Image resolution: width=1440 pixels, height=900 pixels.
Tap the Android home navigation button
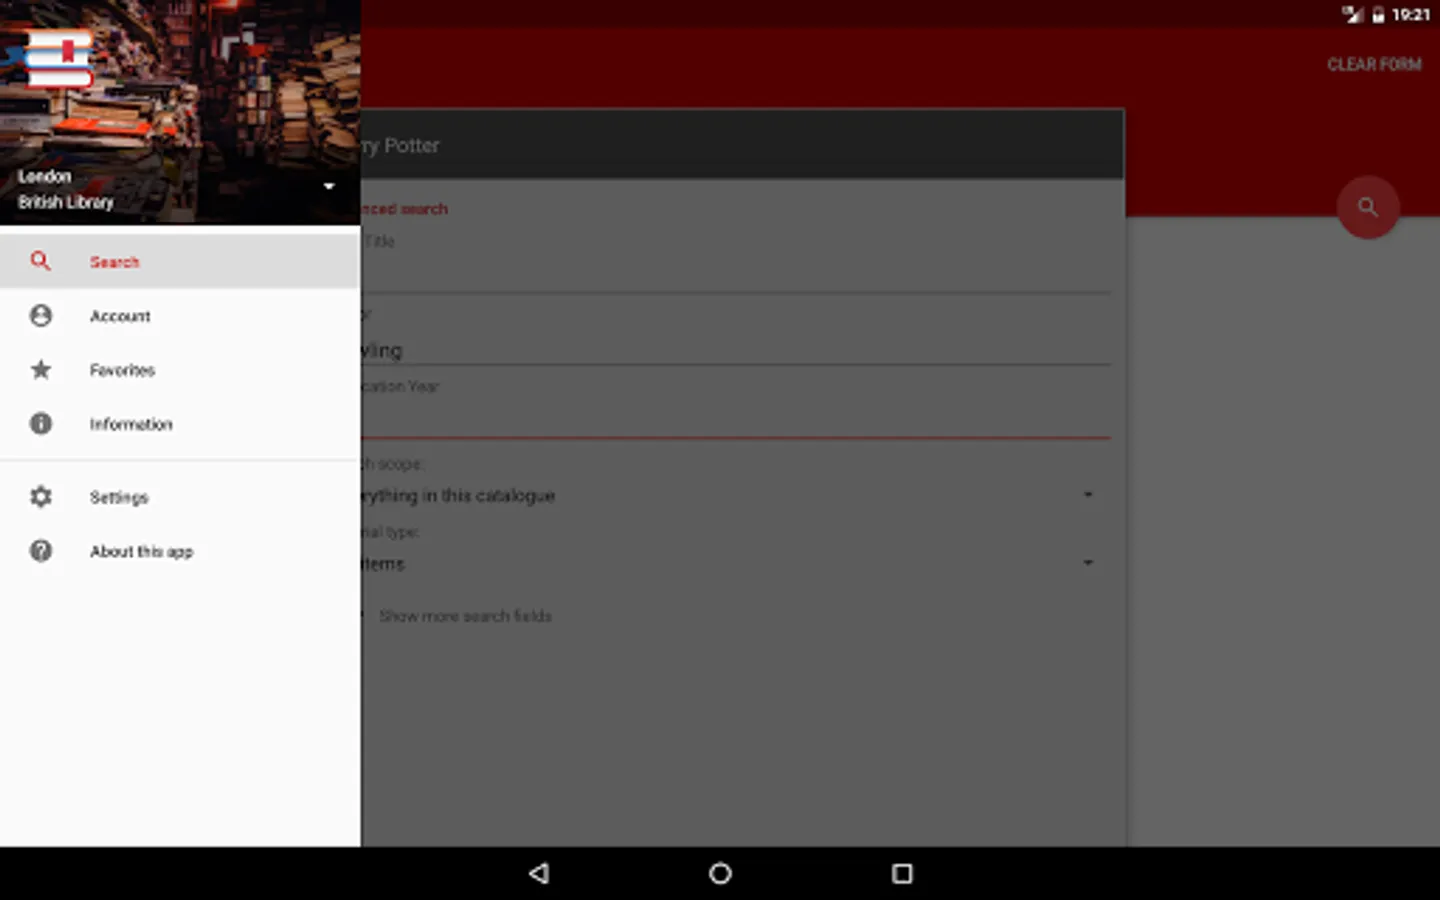[x=720, y=873]
